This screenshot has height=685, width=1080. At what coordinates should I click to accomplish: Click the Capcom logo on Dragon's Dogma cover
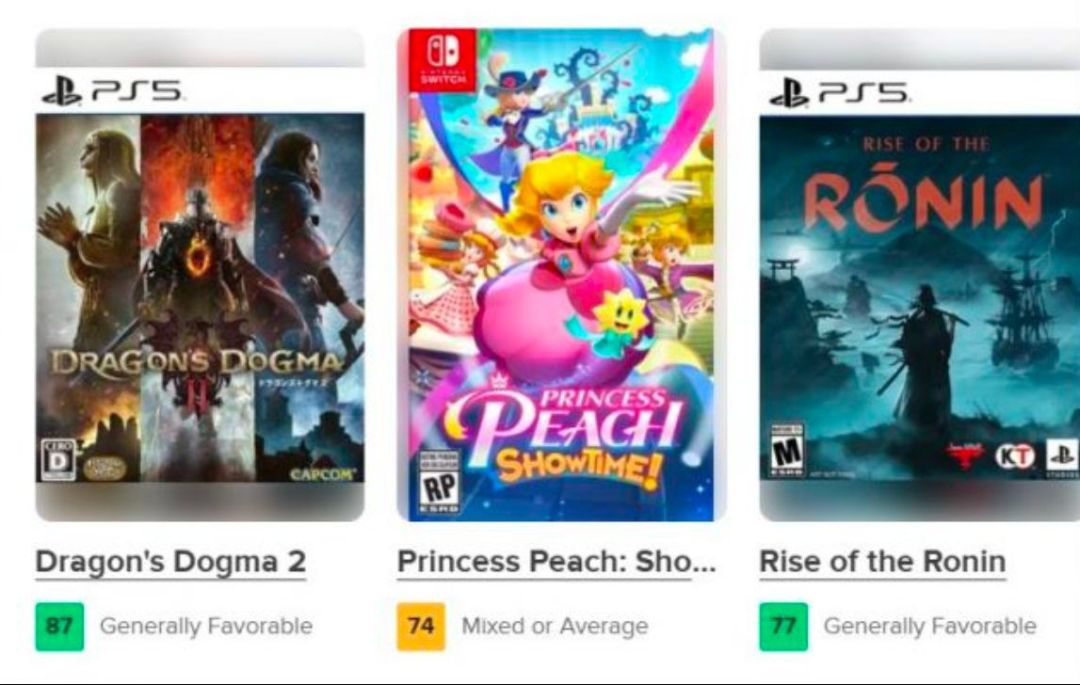coord(321,474)
